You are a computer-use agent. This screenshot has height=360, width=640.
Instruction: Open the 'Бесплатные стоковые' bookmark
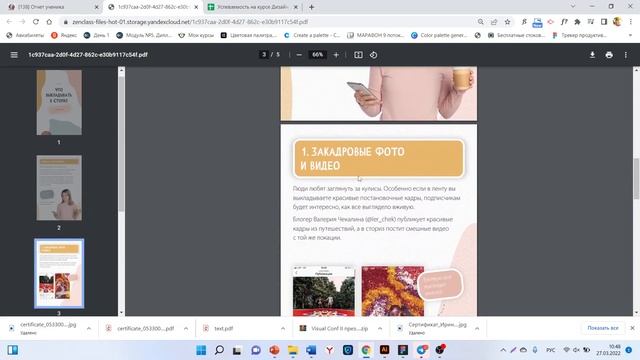(x=516, y=36)
